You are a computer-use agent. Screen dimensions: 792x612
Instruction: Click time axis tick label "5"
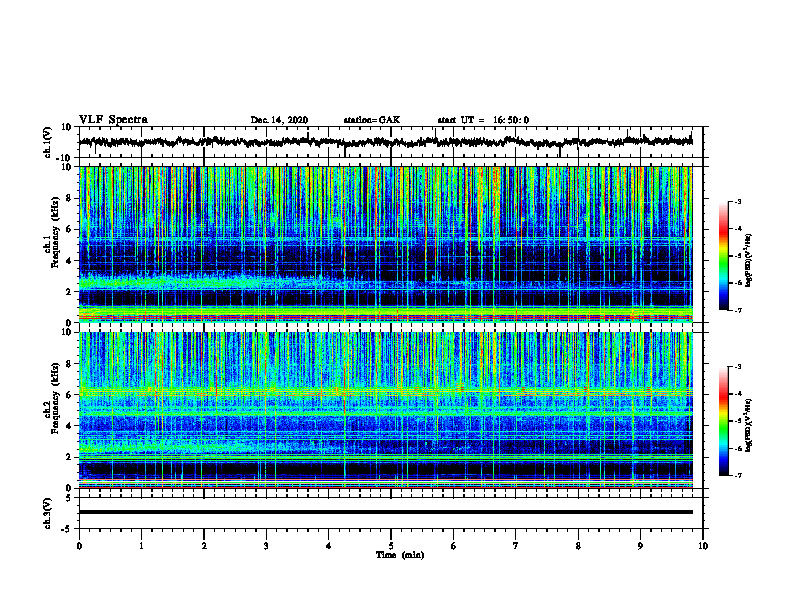391,546
